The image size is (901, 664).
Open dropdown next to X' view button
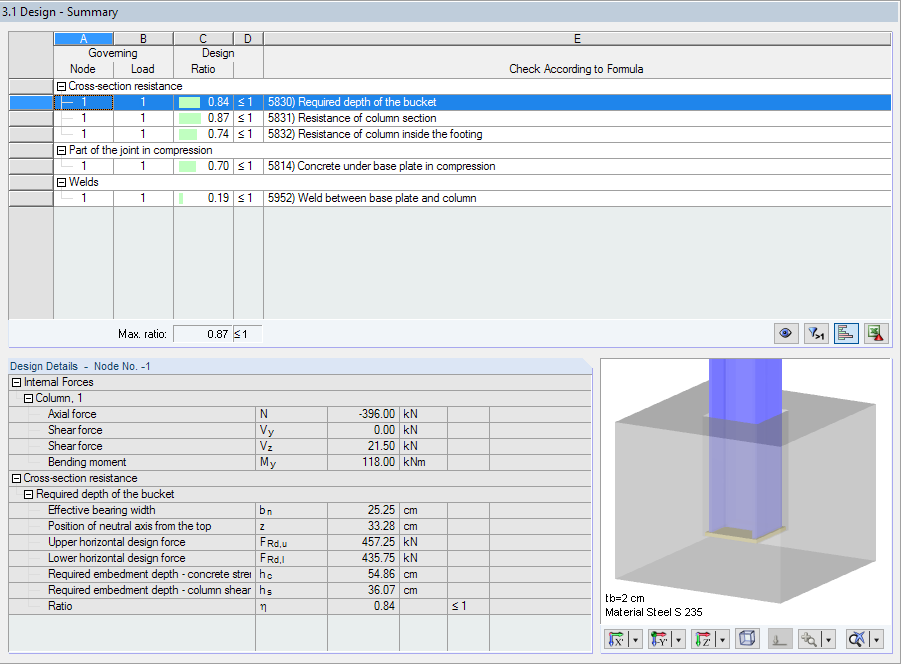click(634, 638)
